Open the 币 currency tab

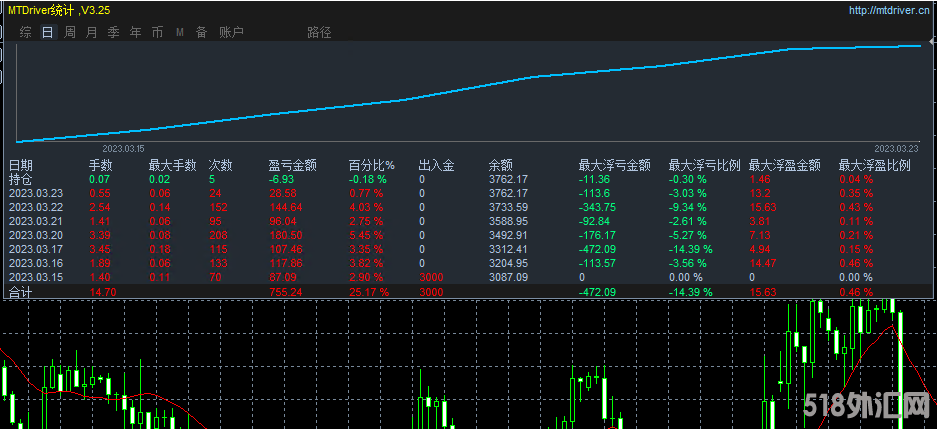(x=158, y=32)
